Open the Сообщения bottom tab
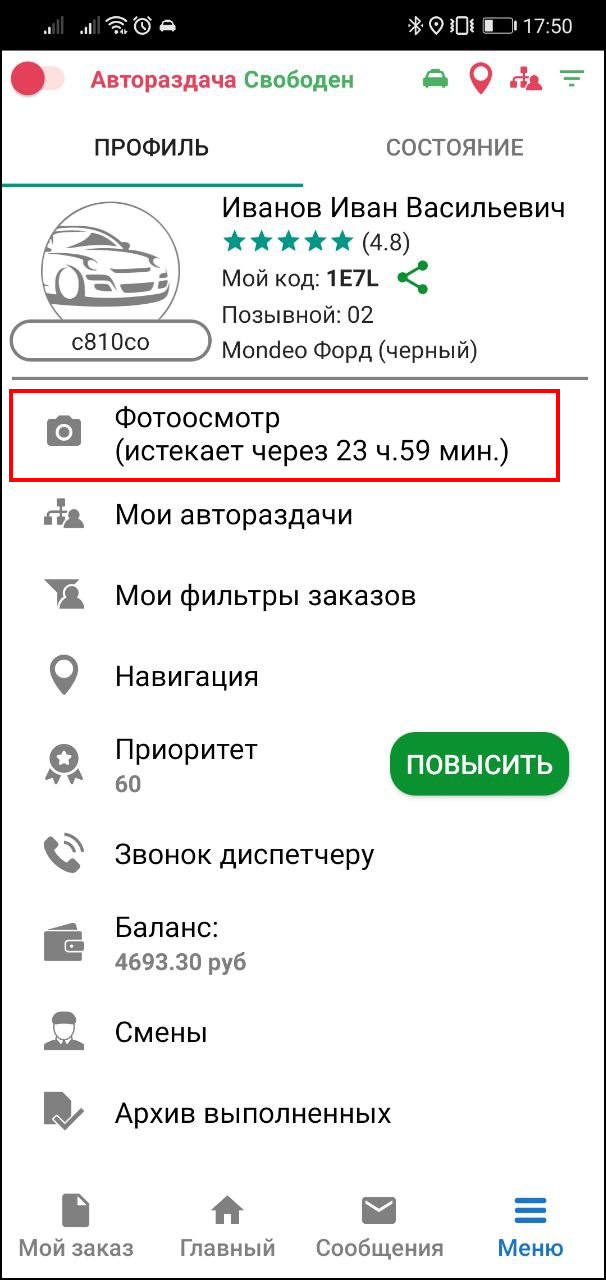This screenshot has width=606, height=1280. coord(379,1225)
